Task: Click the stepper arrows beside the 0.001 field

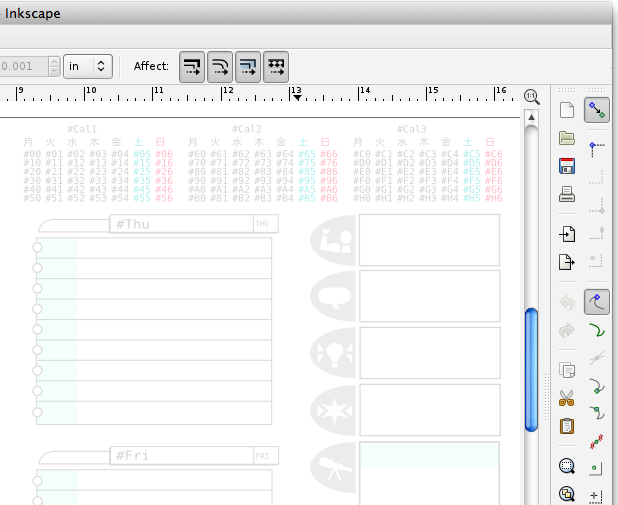Action: point(53,67)
